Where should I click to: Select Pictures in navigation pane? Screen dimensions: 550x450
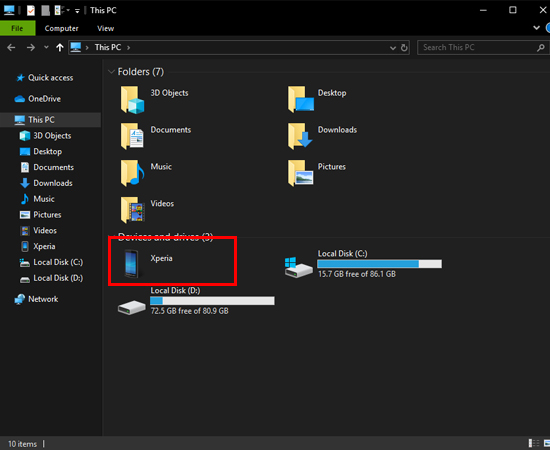click(40, 215)
